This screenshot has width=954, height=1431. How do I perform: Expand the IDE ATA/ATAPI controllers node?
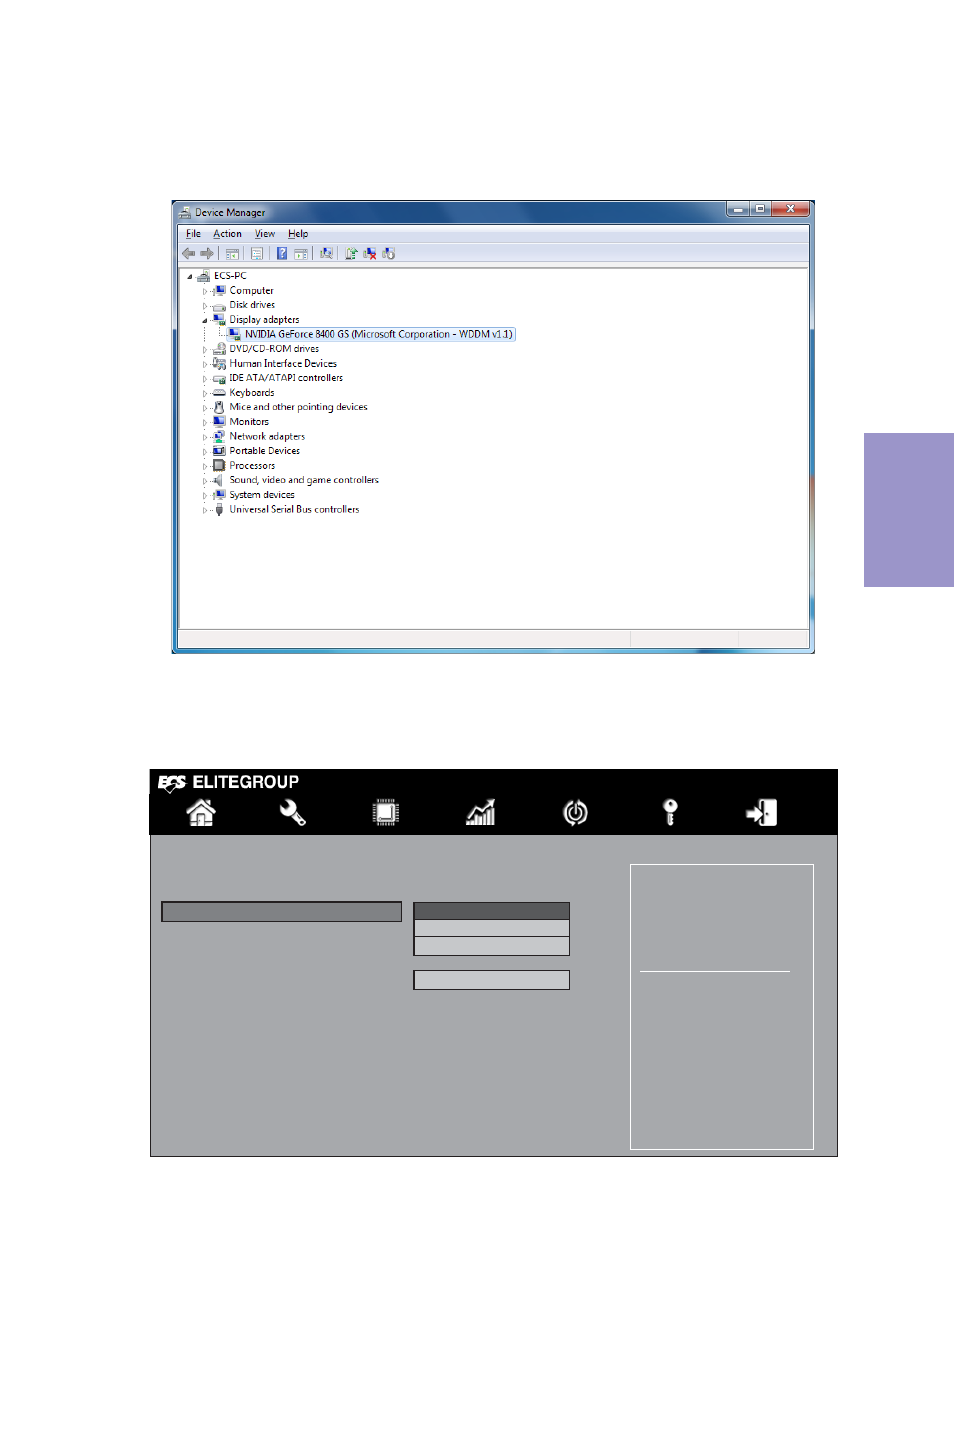[205, 379]
